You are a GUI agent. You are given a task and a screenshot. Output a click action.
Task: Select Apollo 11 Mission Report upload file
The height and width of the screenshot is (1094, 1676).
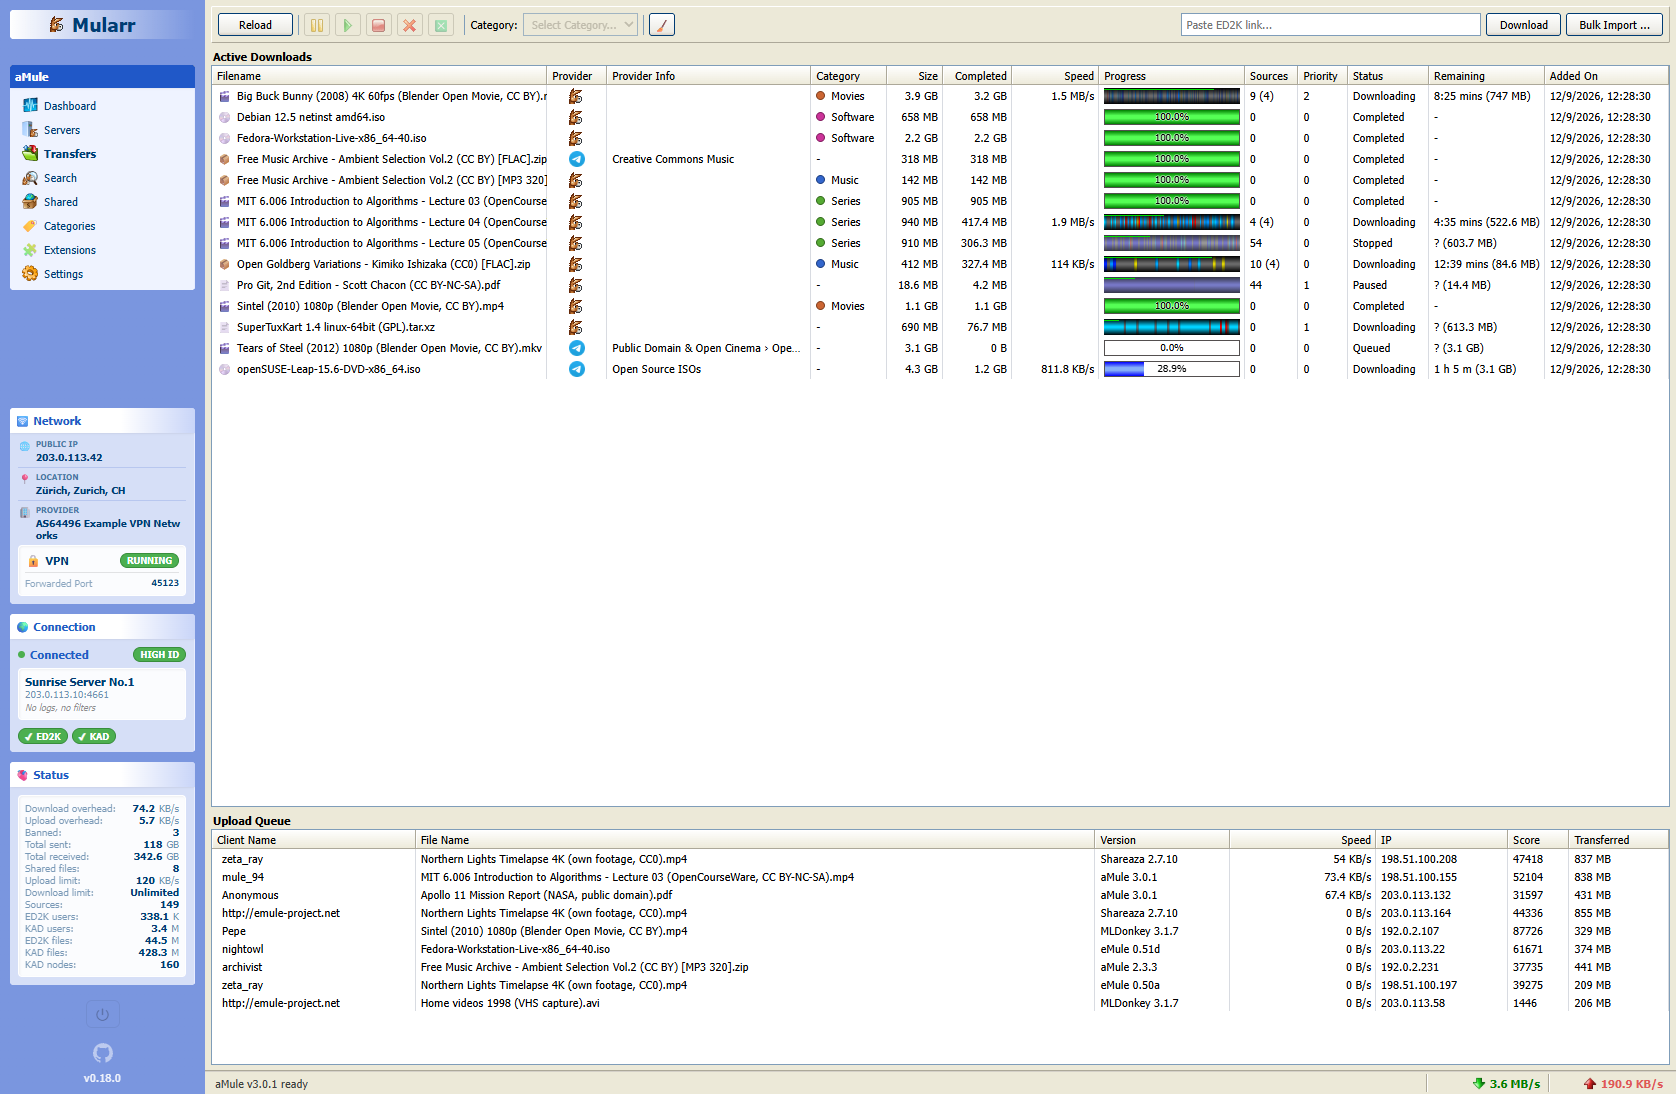tap(546, 895)
